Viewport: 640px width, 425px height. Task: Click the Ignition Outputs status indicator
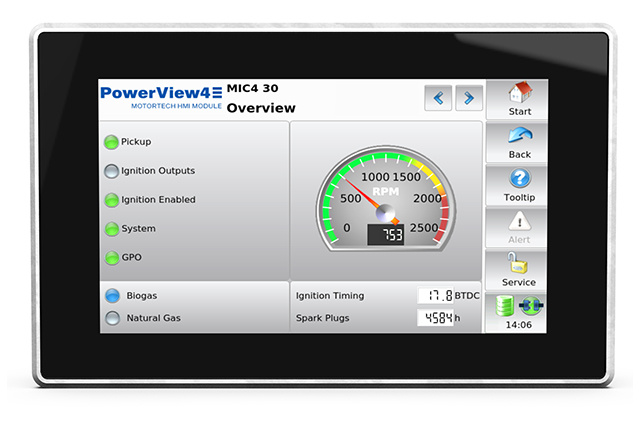pyautogui.click(x=112, y=171)
